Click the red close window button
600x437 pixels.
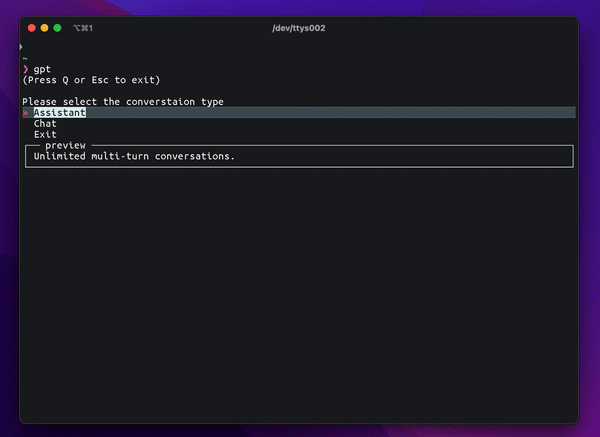coord(32,28)
